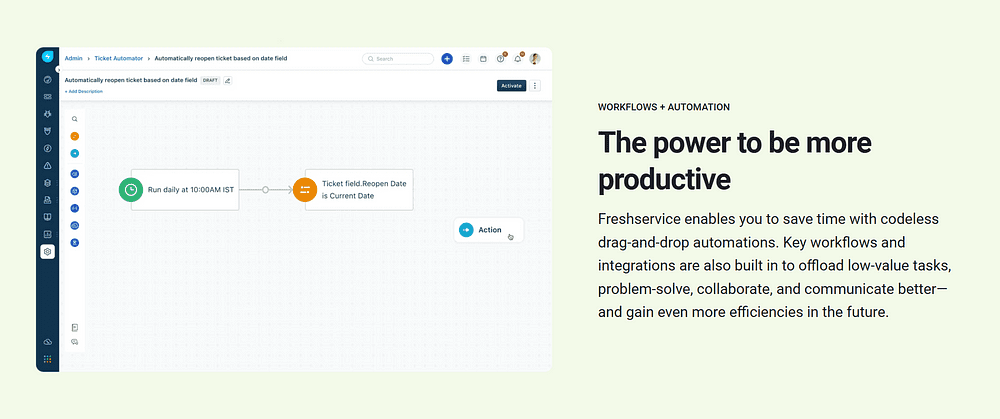Open the Dashboard gauge icon in sidebar
Viewport: 1000px width, 419px height.
47,80
